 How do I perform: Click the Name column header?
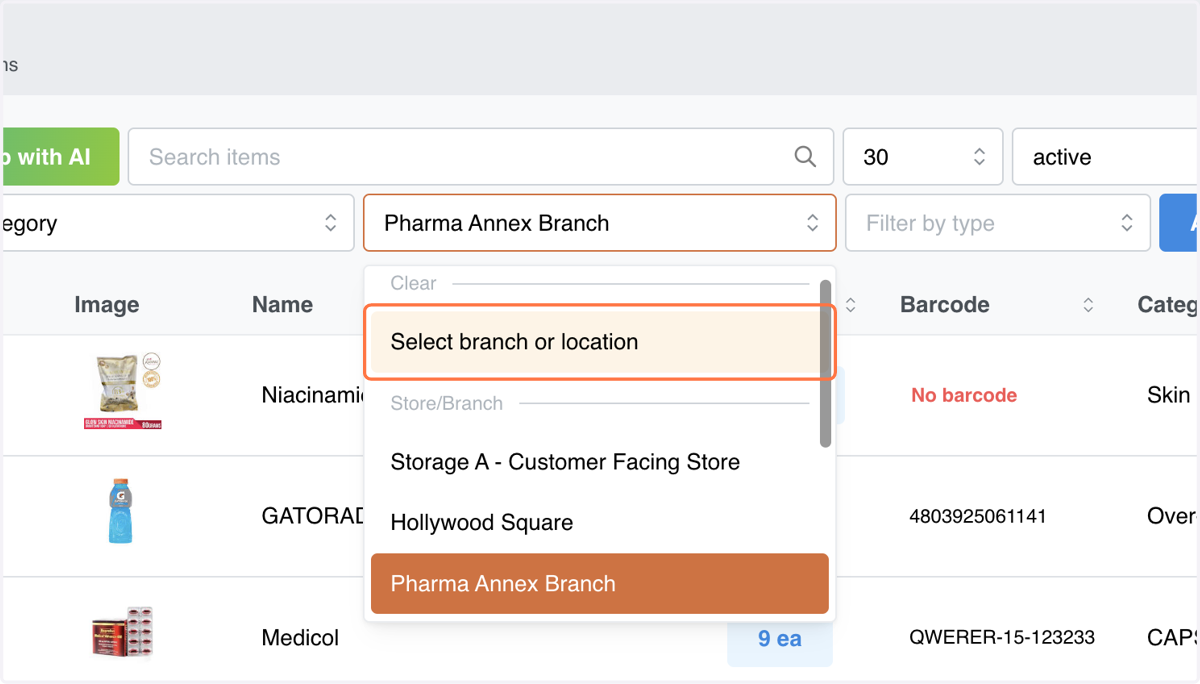(x=282, y=305)
